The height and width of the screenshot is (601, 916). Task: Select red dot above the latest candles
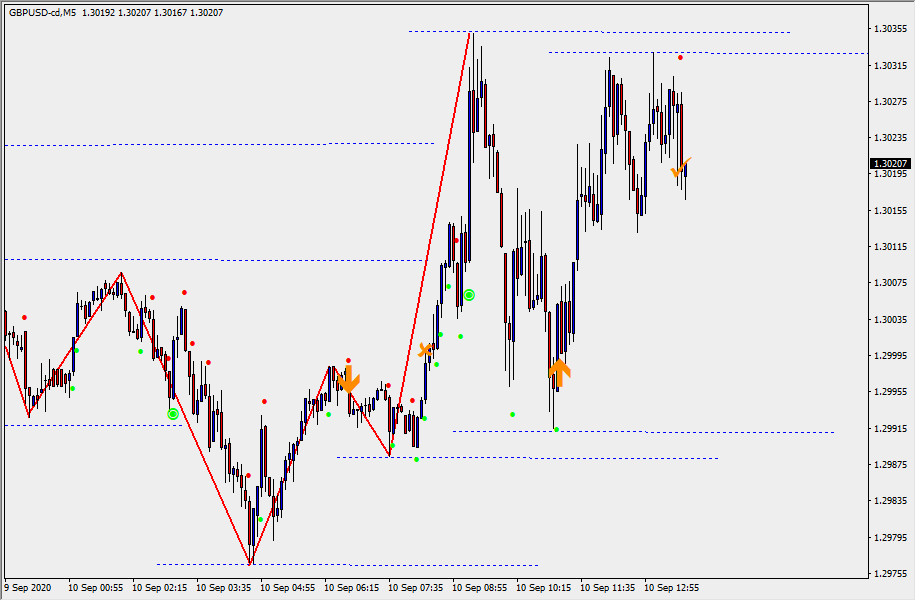680,57
